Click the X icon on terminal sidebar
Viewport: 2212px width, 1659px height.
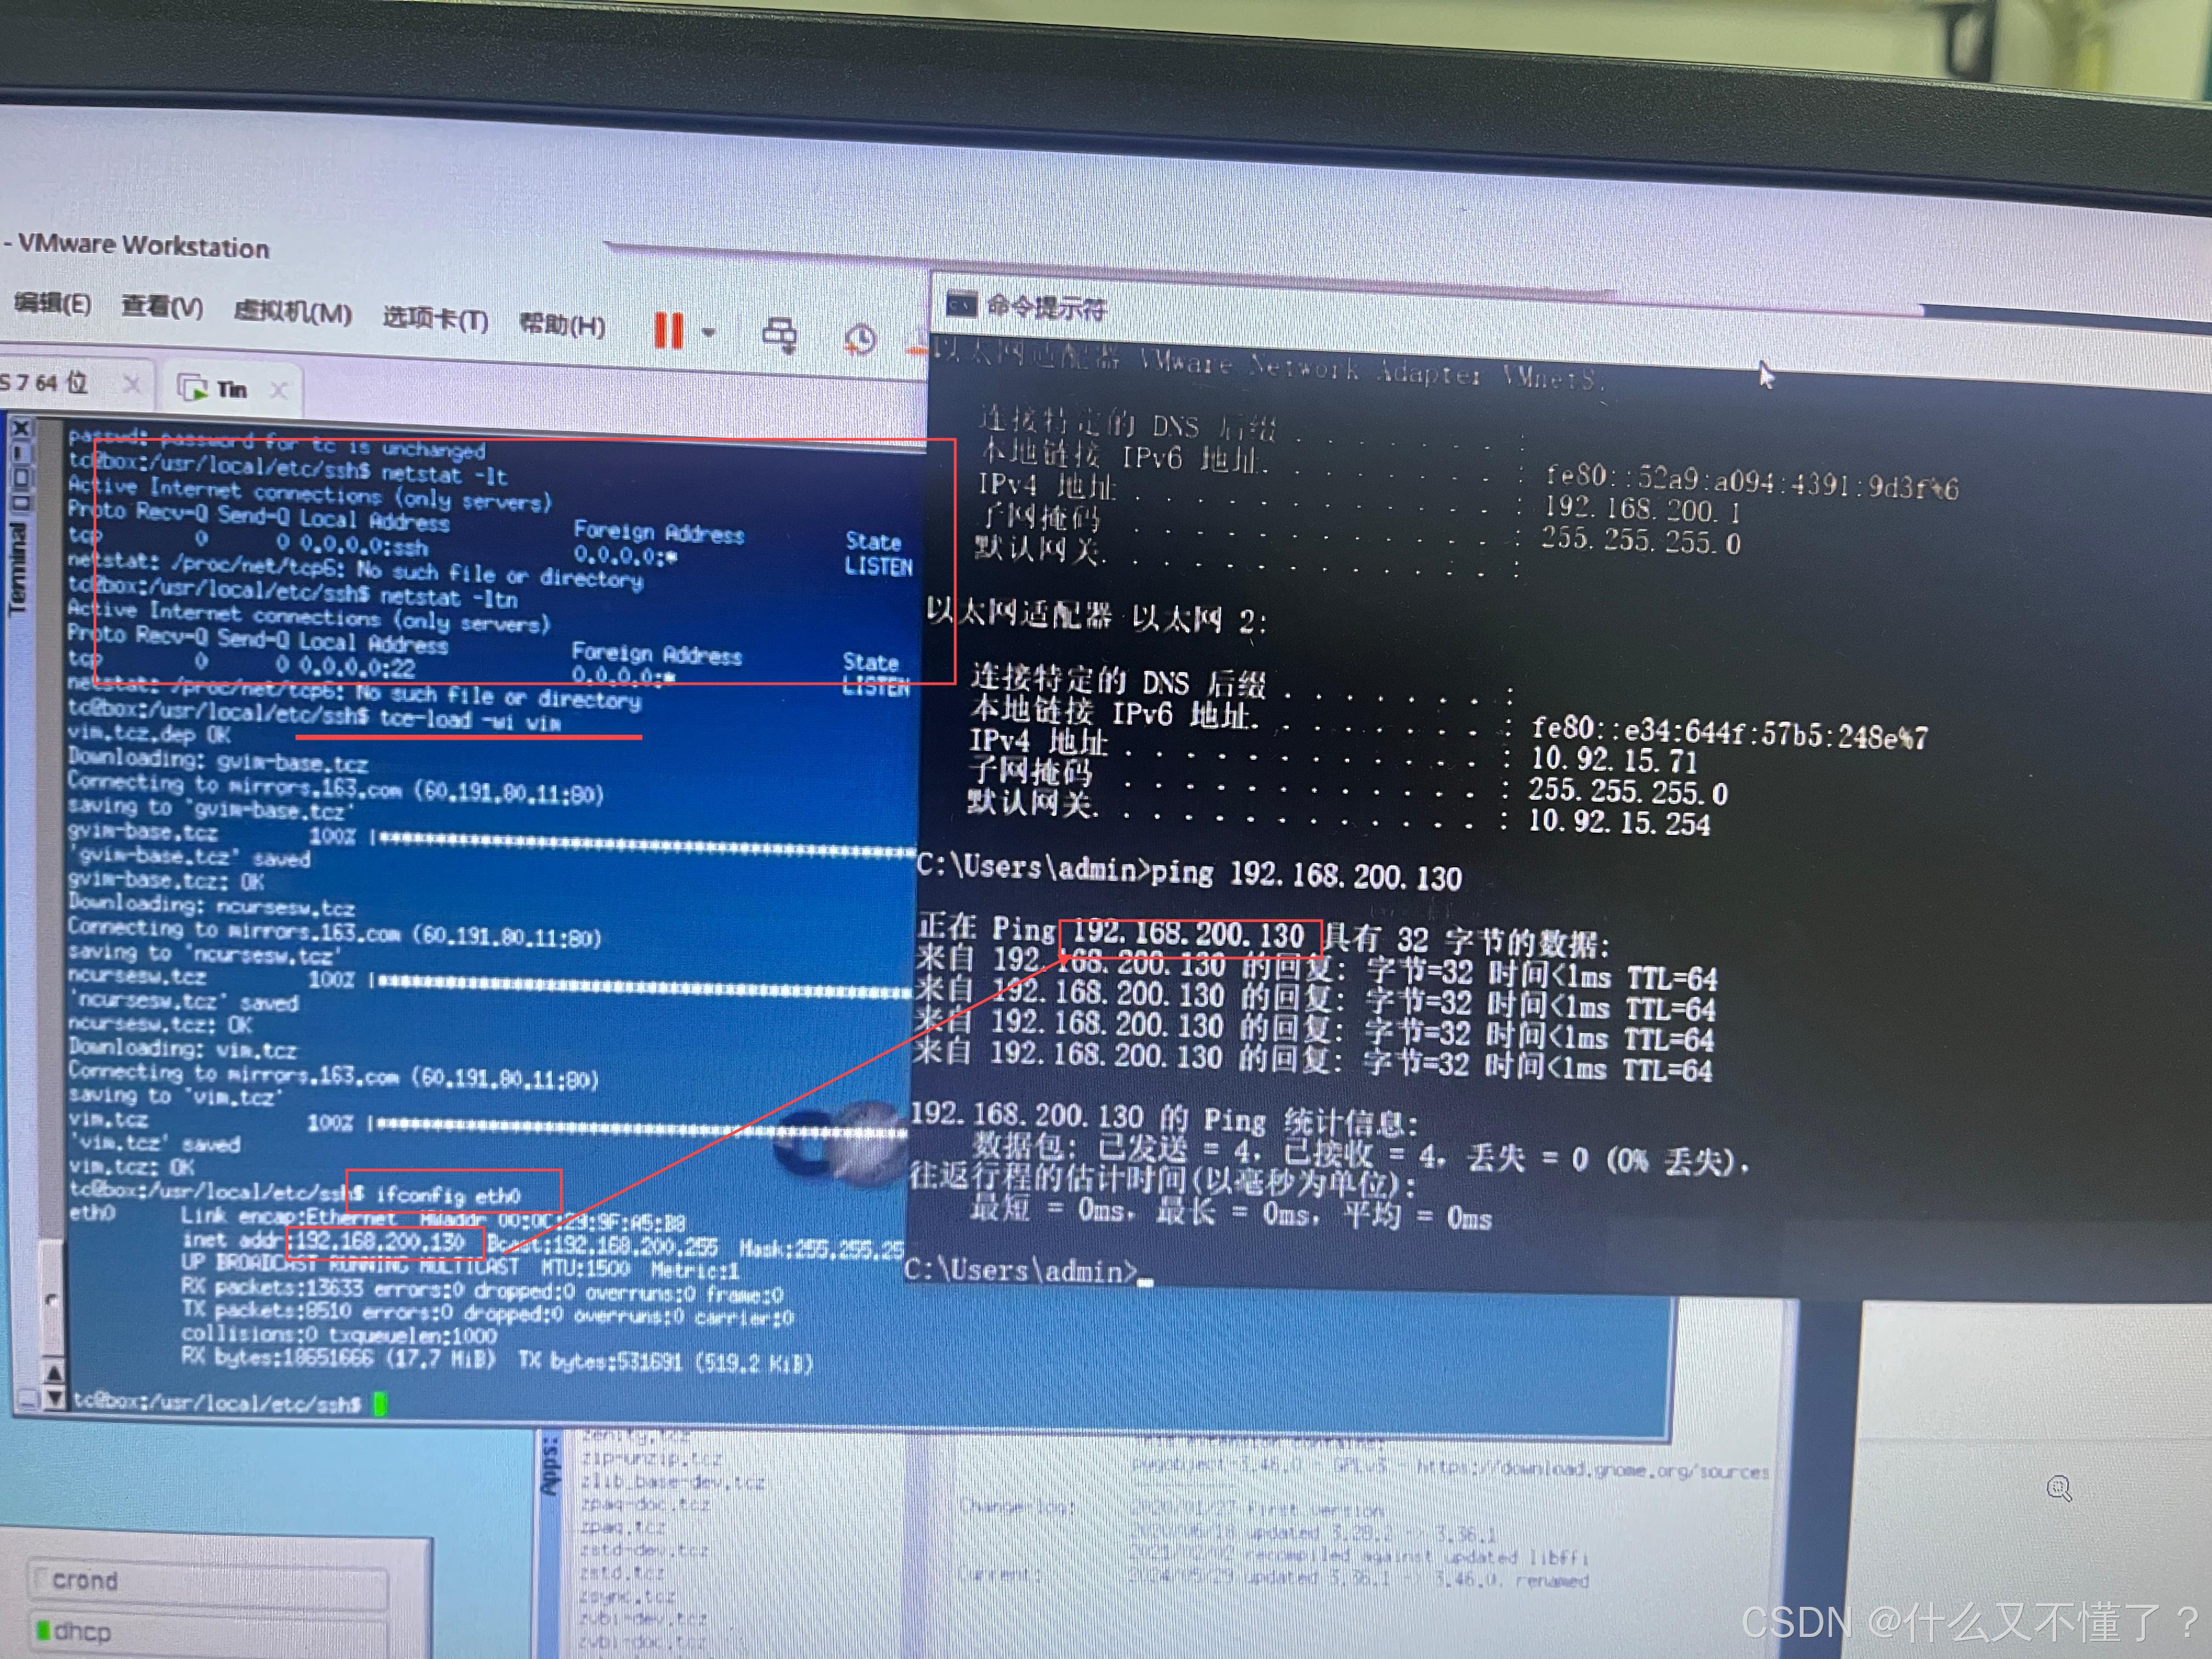pos(22,429)
